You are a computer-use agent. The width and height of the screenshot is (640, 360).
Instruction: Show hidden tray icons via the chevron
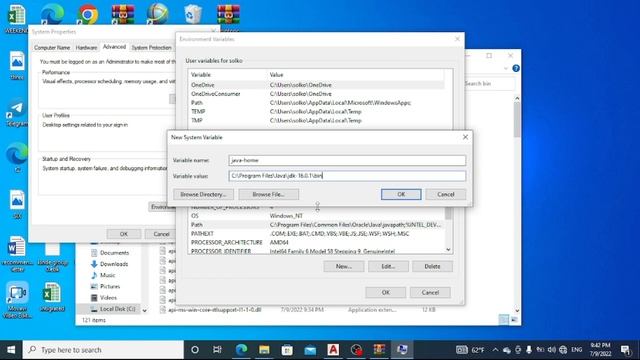pyautogui.click(x=495, y=350)
